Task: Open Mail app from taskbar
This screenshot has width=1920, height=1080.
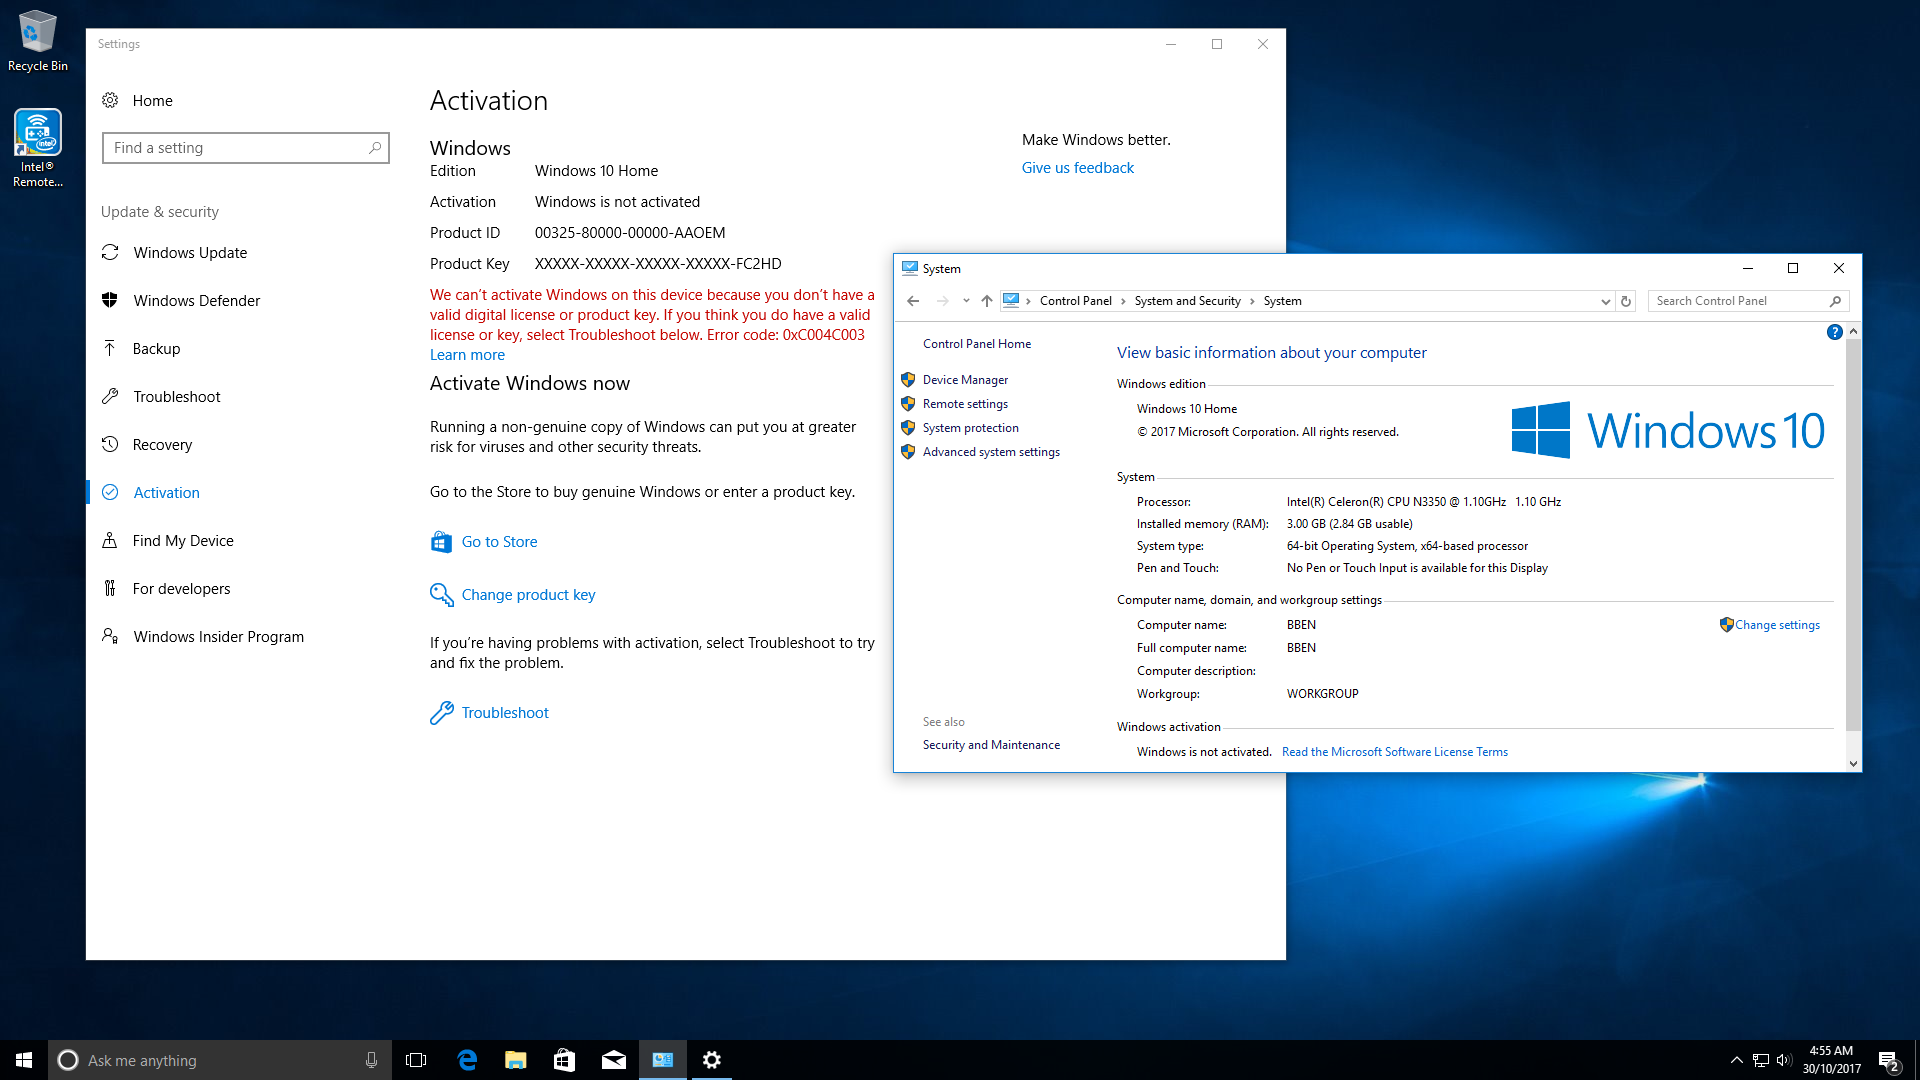Action: 613,1060
